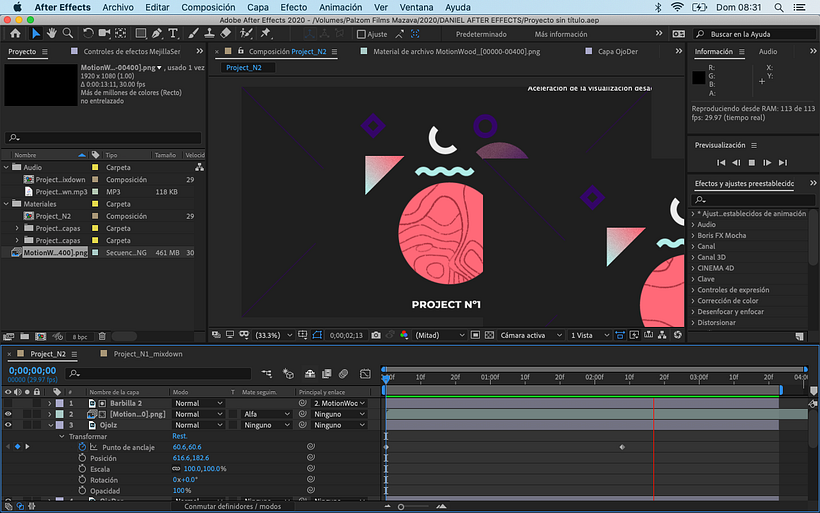Take a snapshot with camera icon
Image resolution: width=820 pixels, height=513 pixels.
(375, 335)
